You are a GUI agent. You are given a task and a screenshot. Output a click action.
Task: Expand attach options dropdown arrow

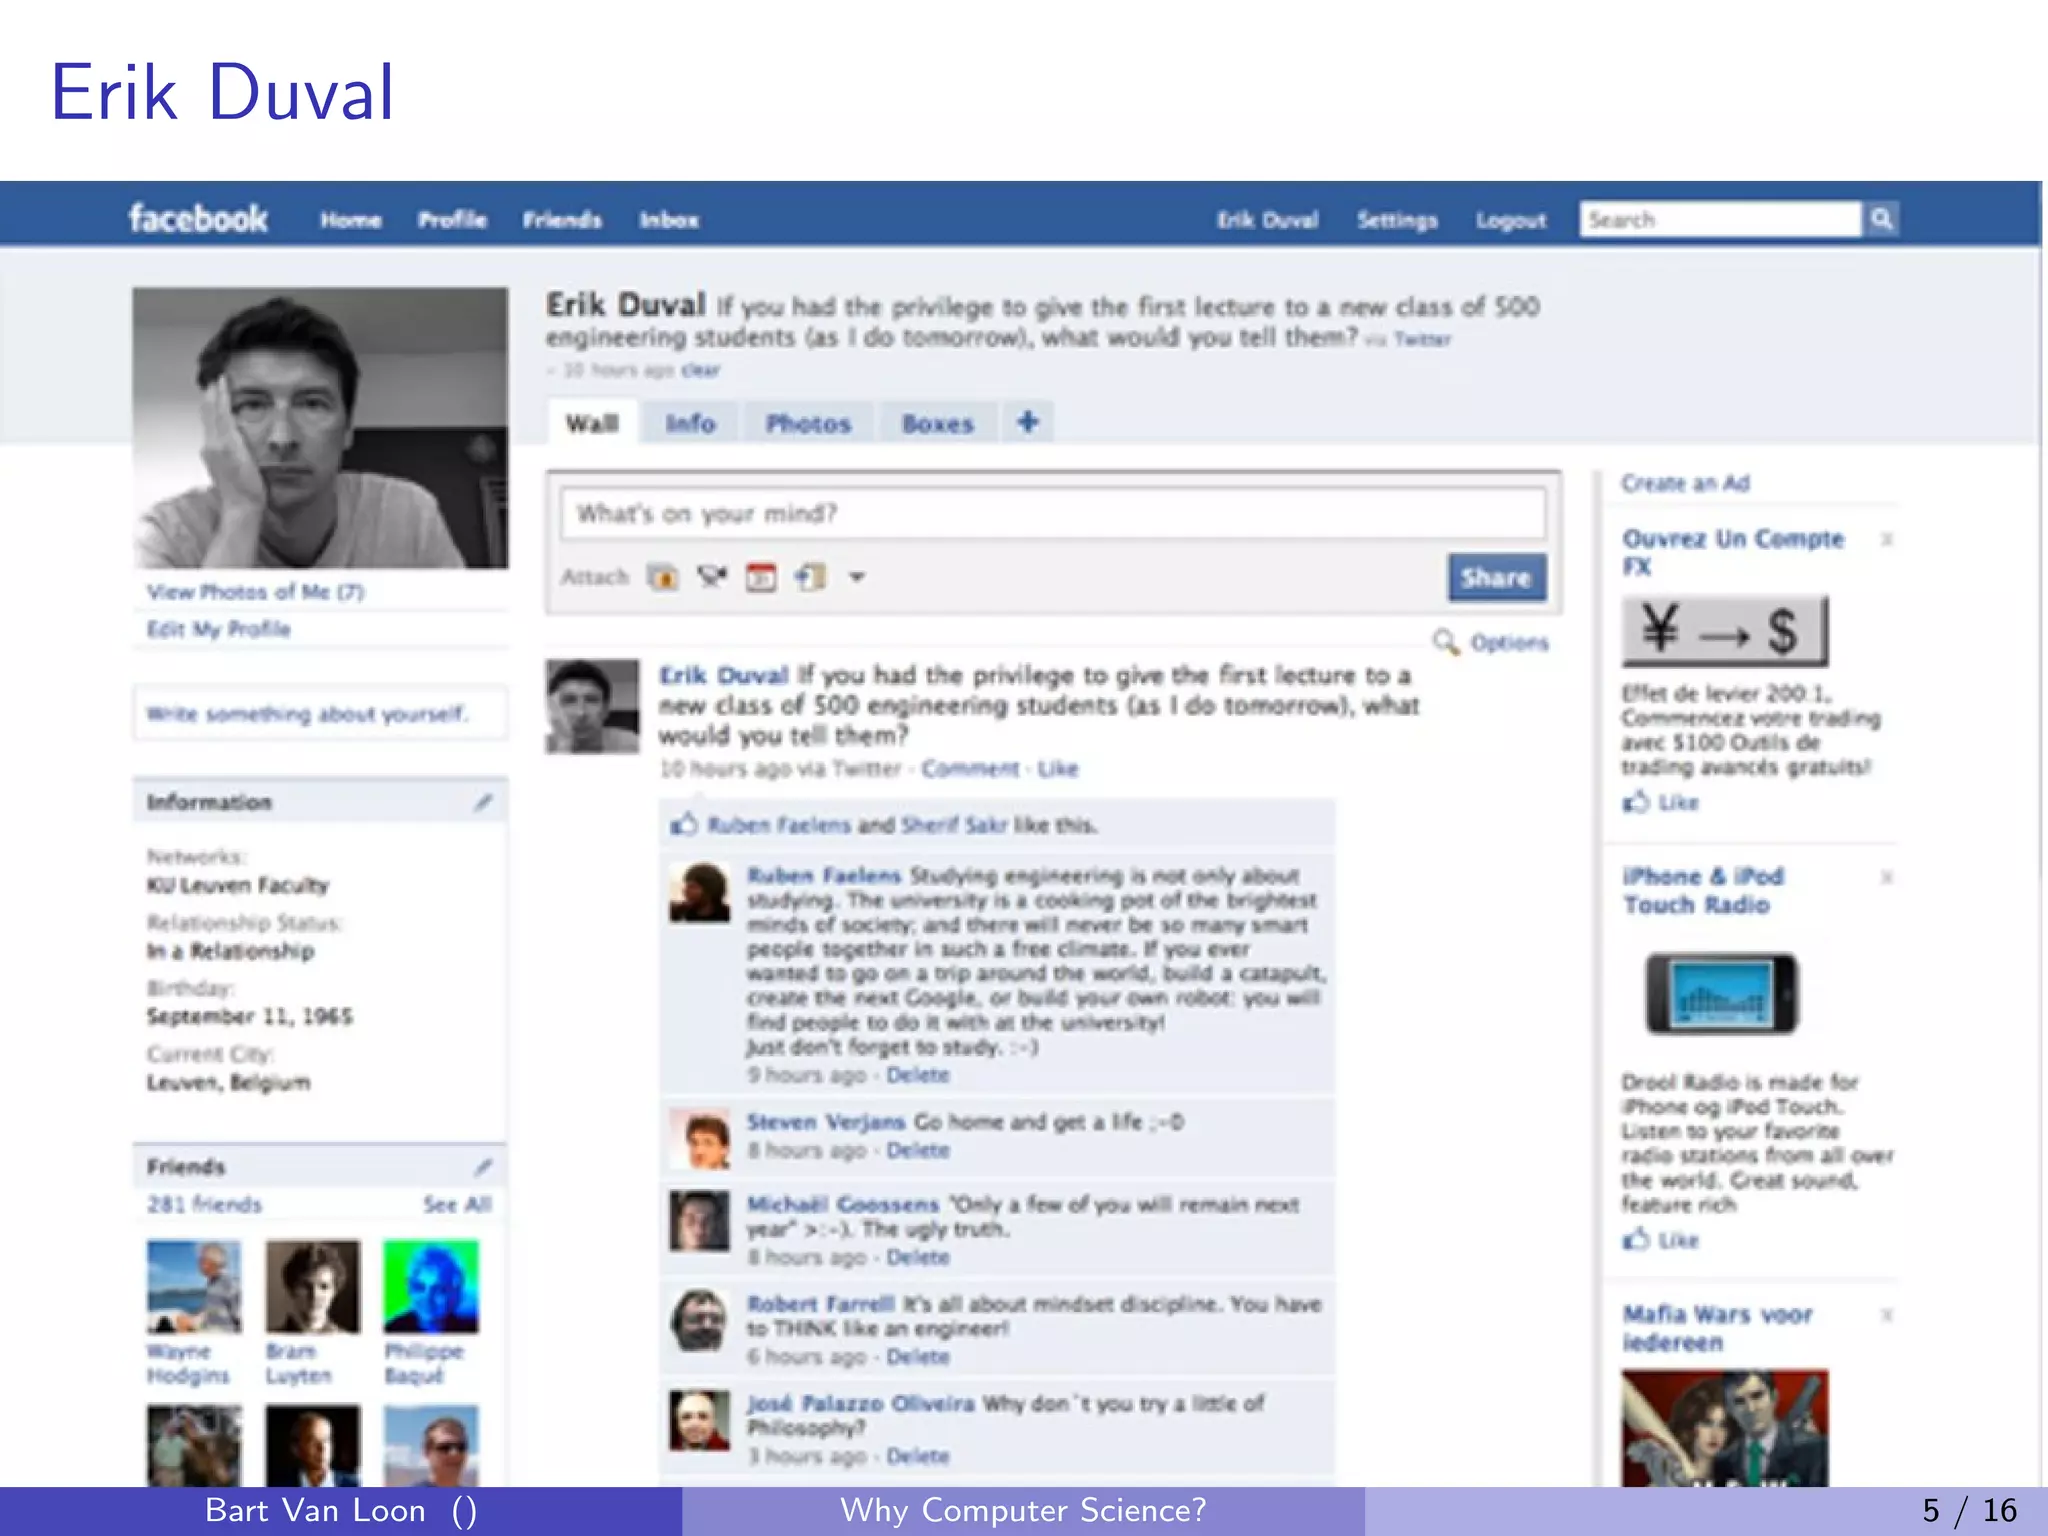pyautogui.click(x=857, y=577)
